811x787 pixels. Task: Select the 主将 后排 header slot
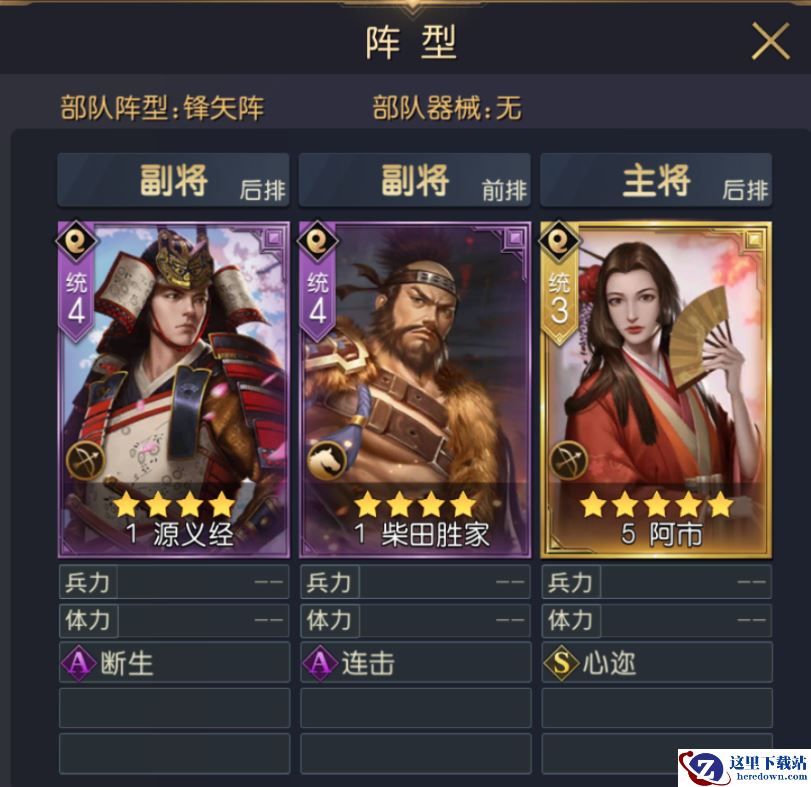coord(656,180)
